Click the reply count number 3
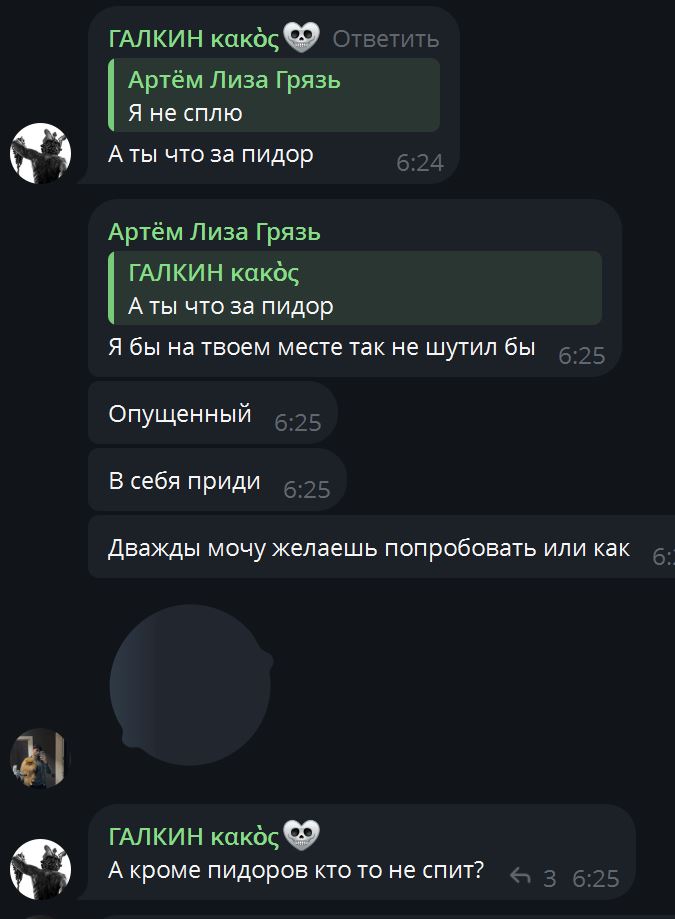Image resolution: width=675 pixels, height=919 pixels. coord(550,878)
